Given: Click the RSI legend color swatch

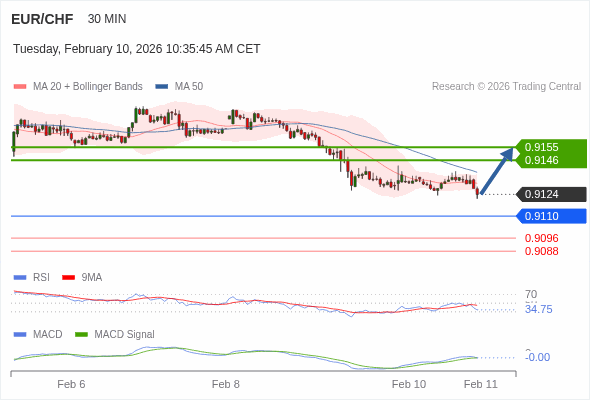Looking at the screenshot, I should pyautogui.click(x=20, y=278).
